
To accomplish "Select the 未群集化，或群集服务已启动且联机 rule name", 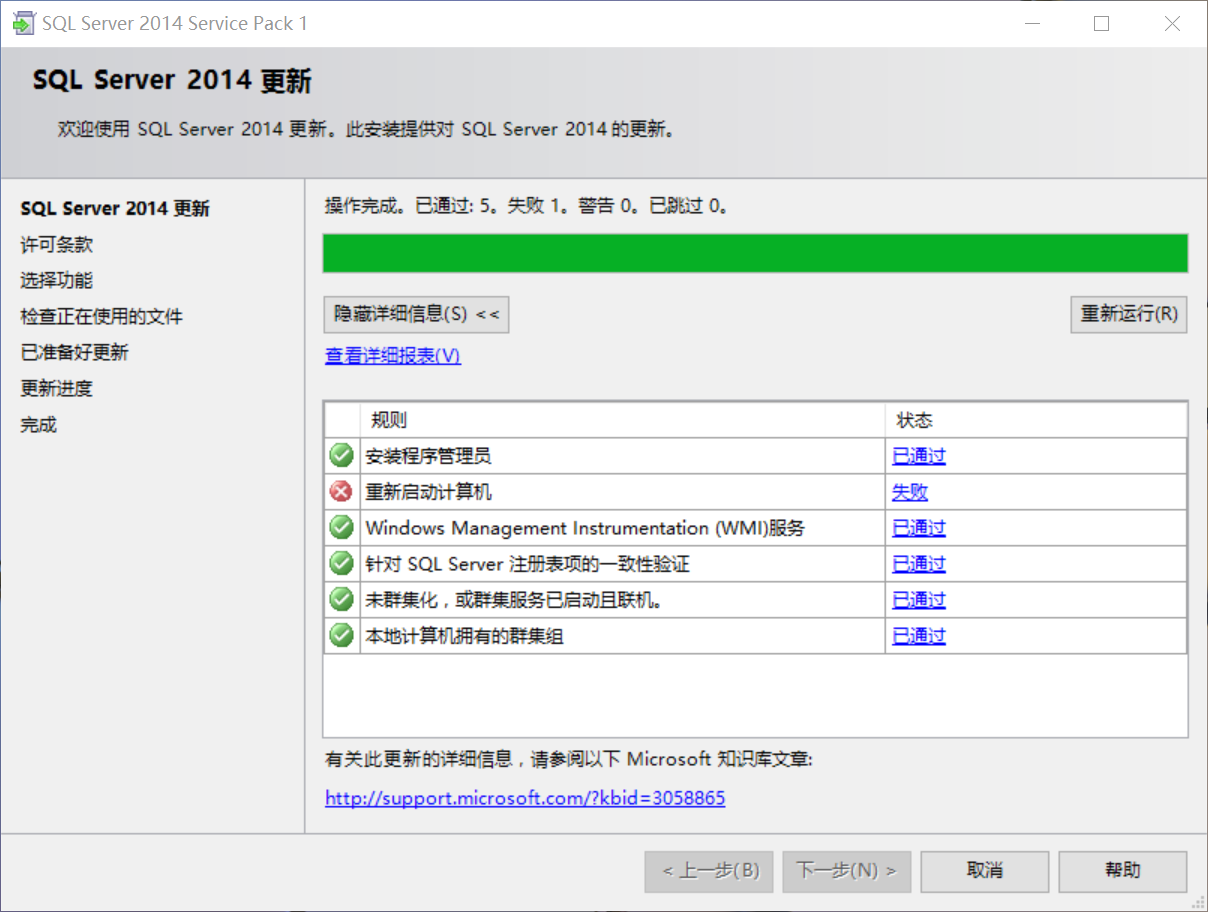I will 515,600.
